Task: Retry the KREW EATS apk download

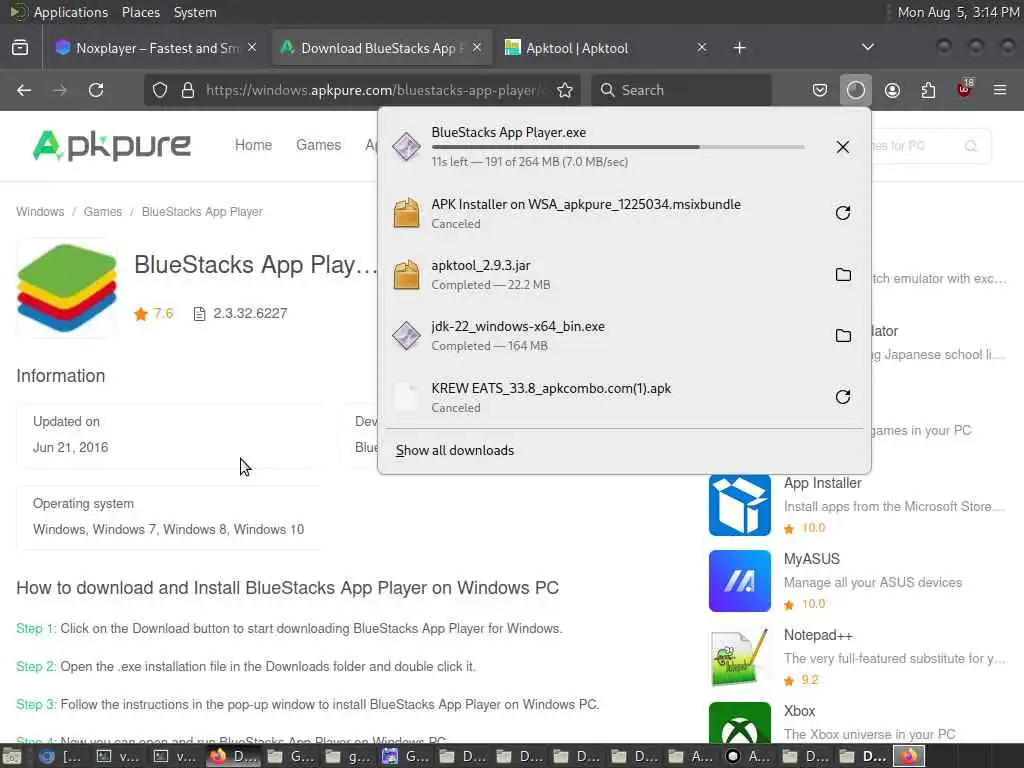Action: coord(842,397)
